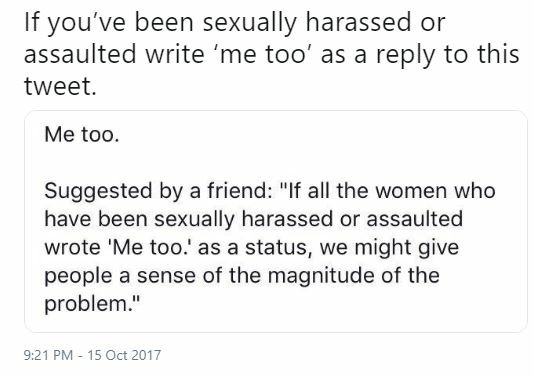Click the word 'problem."' ending the quote
The image size is (533, 375).
(x=92, y=304)
